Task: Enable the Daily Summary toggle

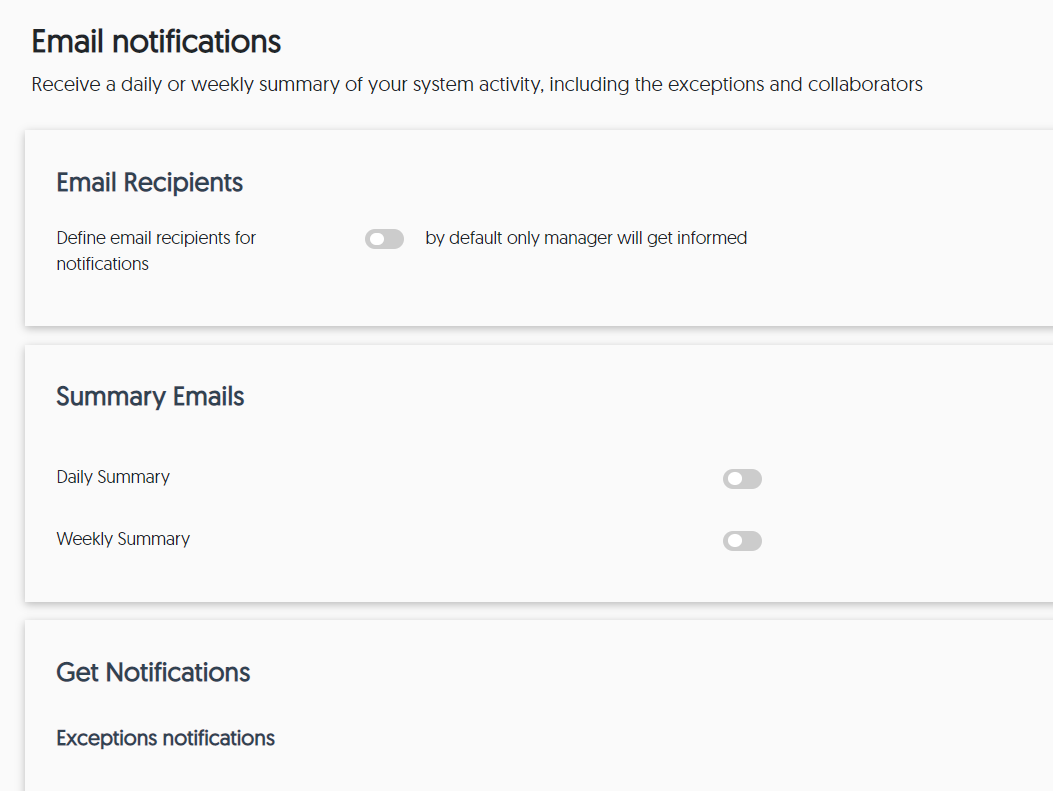Action: tap(742, 479)
